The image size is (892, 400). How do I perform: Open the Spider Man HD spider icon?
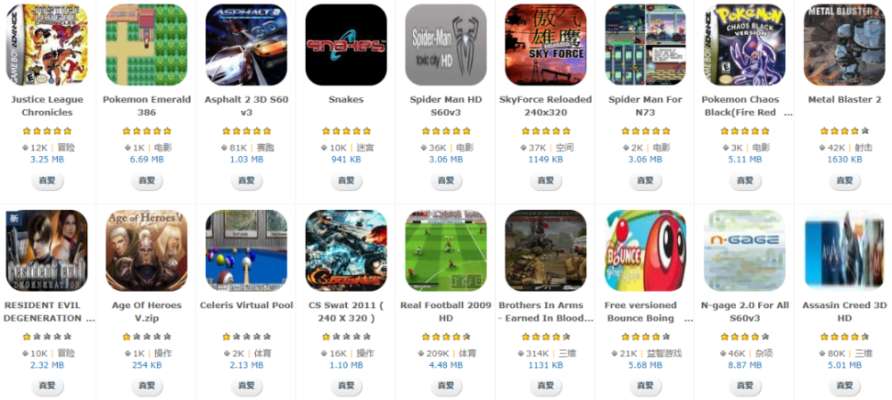[446, 45]
